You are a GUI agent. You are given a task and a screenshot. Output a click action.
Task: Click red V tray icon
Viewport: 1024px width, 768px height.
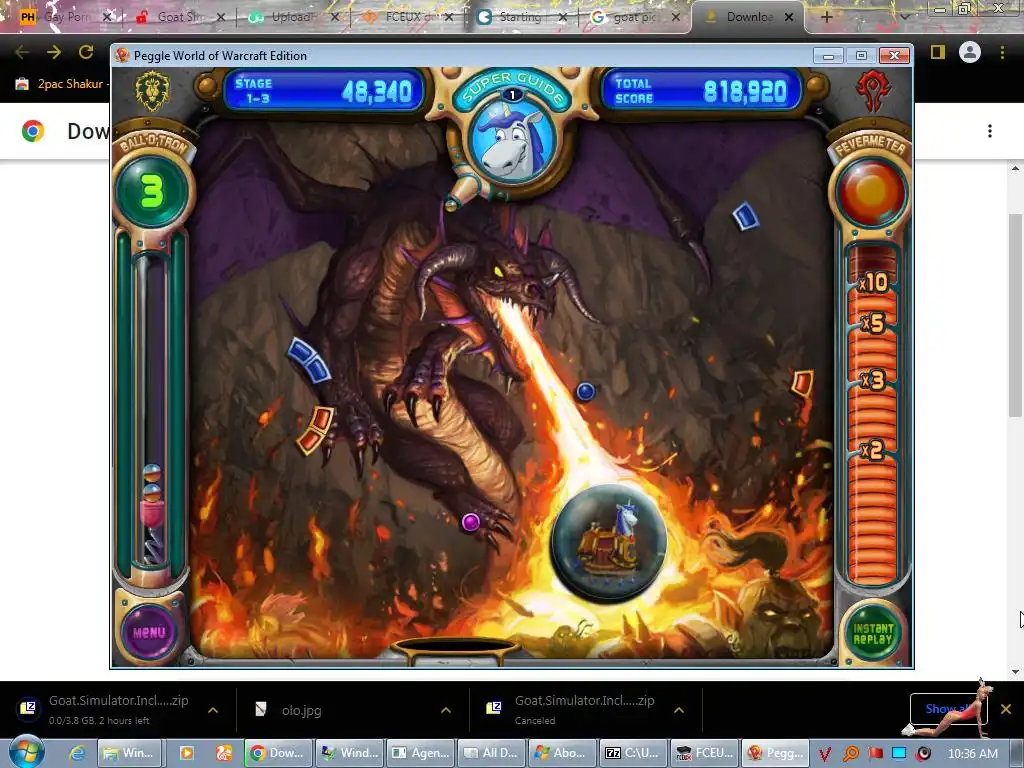pos(825,754)
